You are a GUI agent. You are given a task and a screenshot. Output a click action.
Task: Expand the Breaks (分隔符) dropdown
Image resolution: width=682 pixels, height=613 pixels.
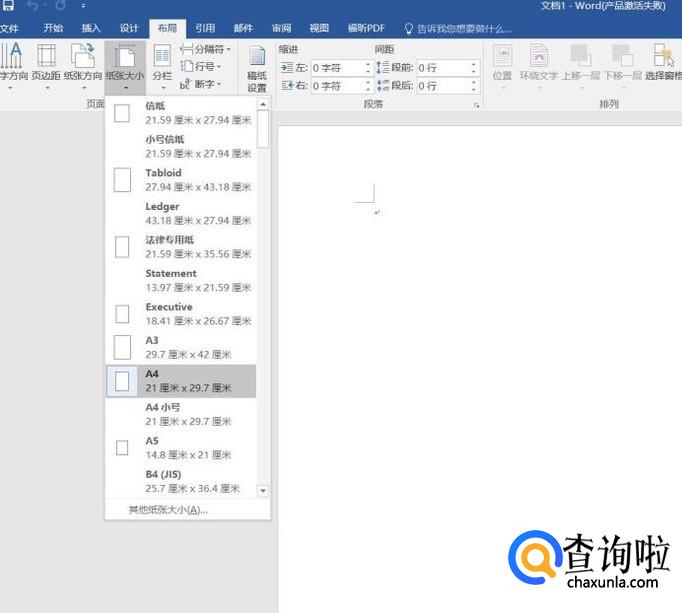click(206, 48)
